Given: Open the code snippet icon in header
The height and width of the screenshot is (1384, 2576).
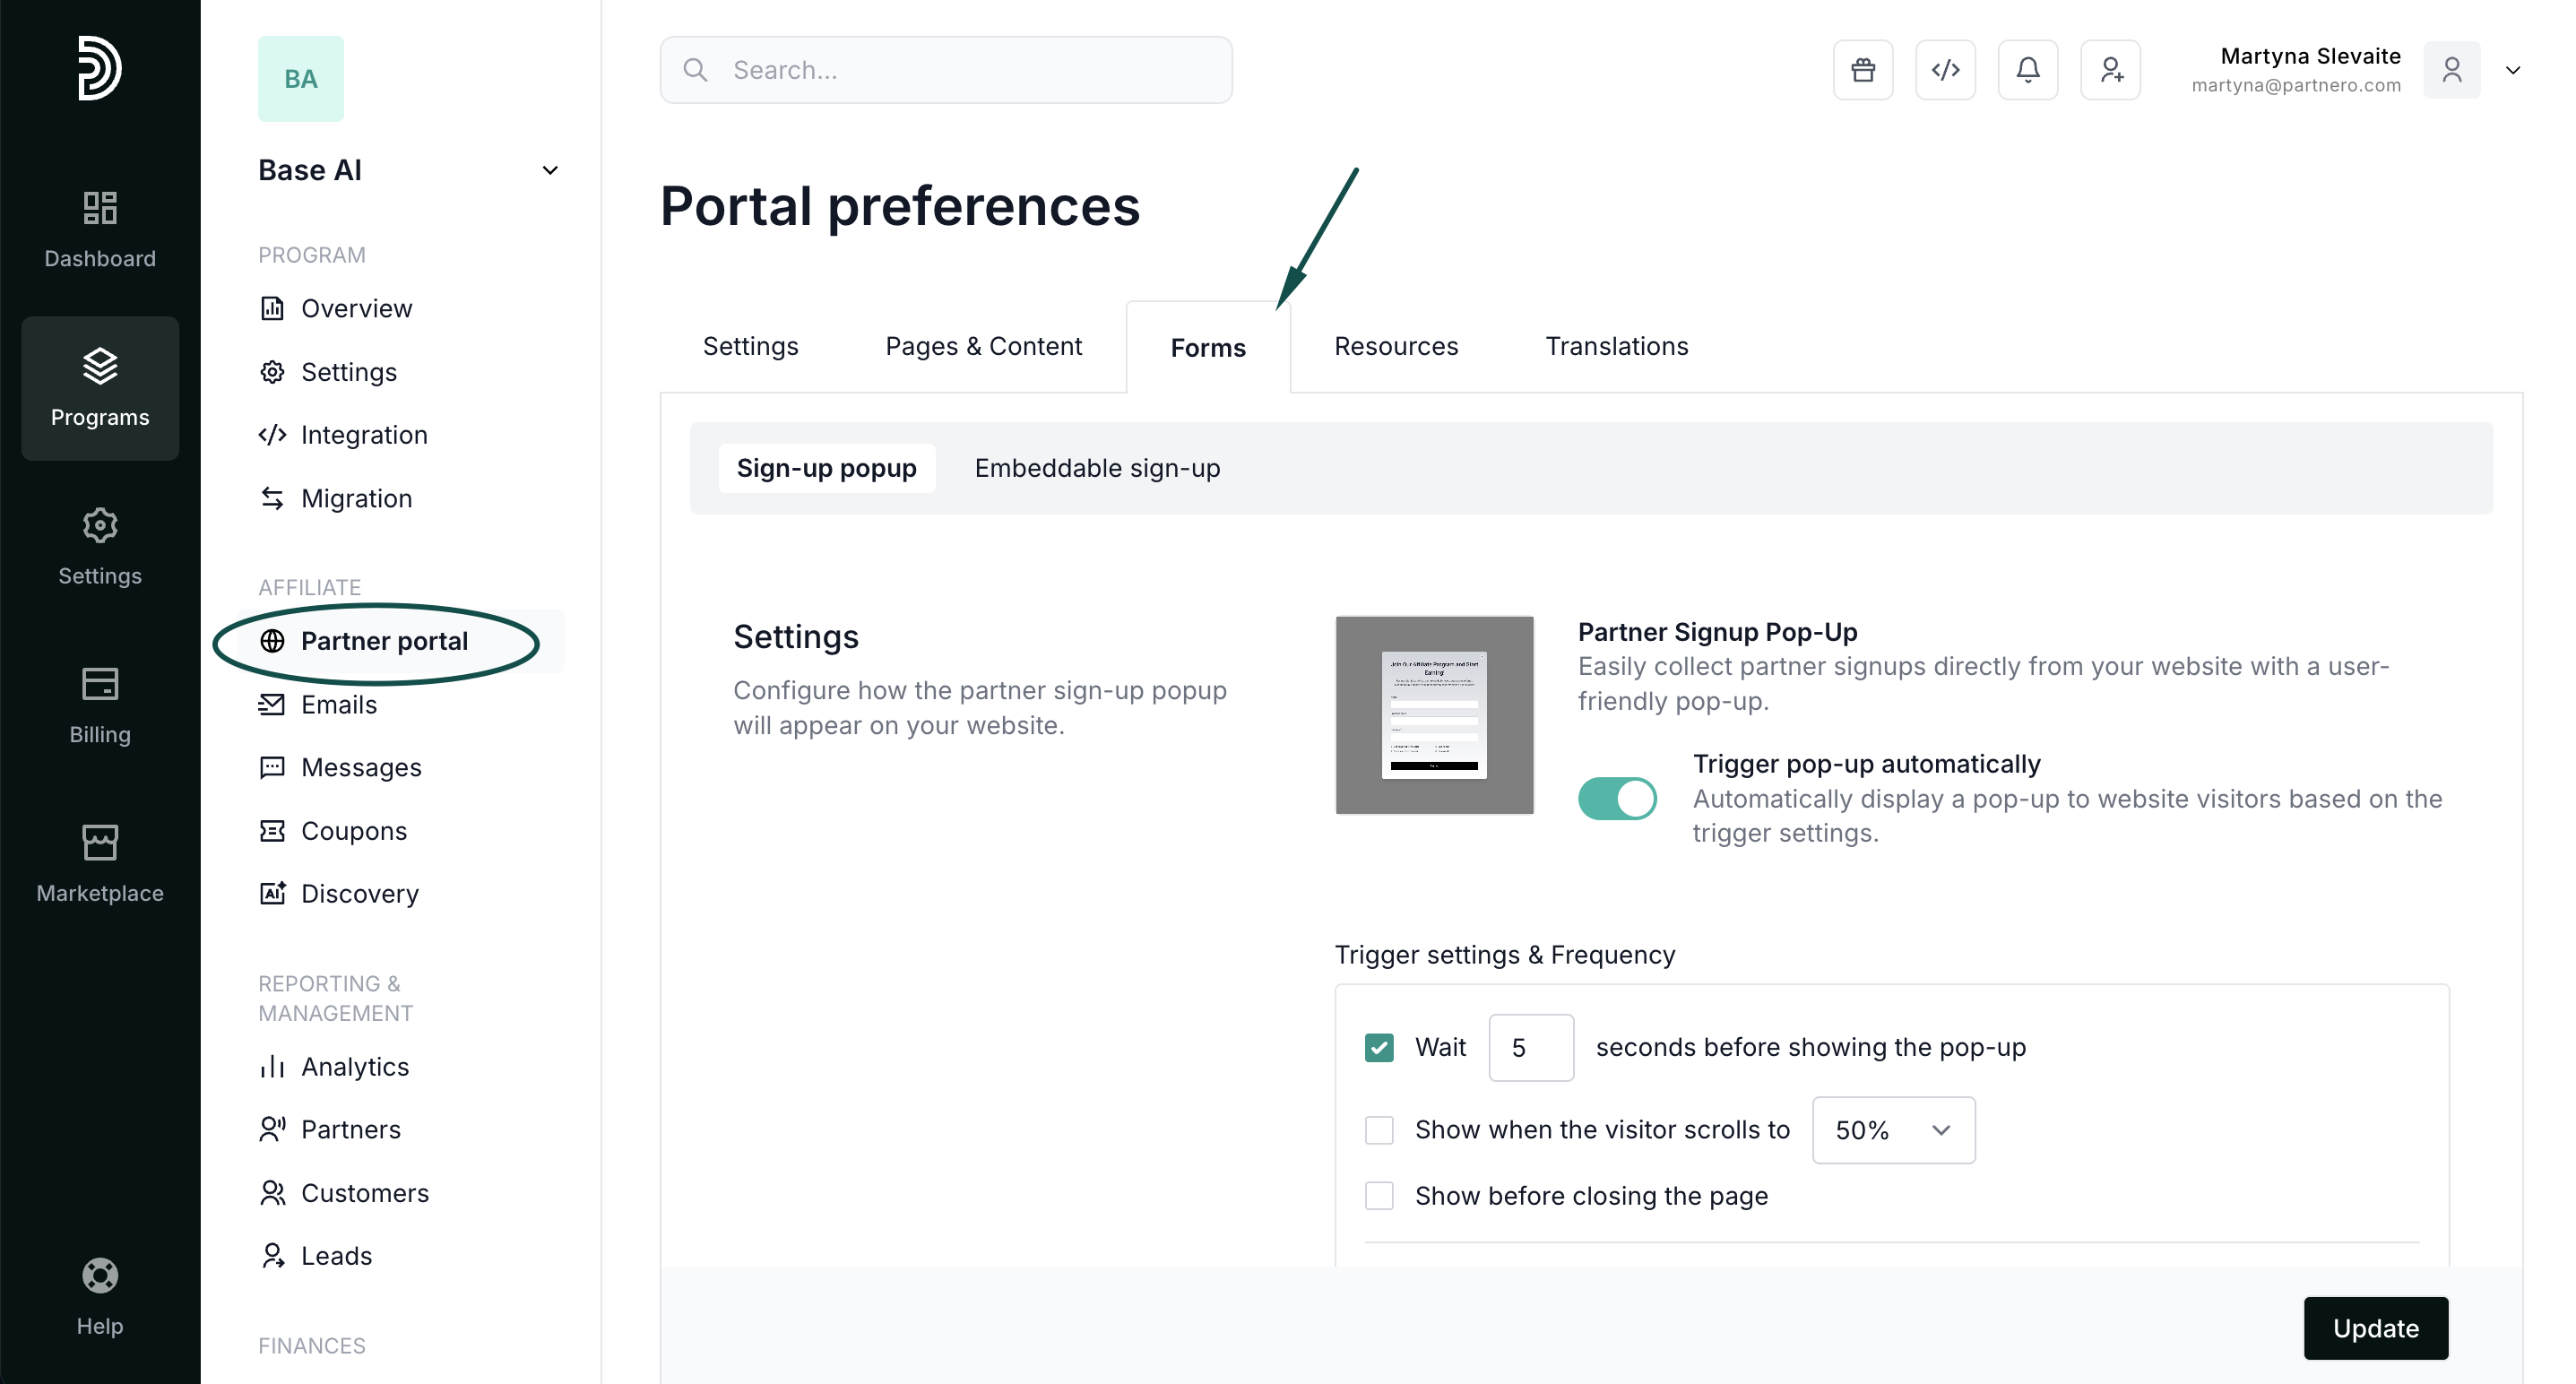Looking at the screenshot, I should [x=1945, y=70].
